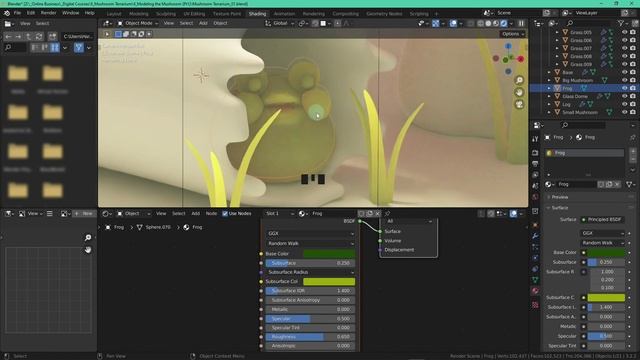This screenshot has width=640, height=360.
Task: Open the Random Walk dropdown in node
Action: point(310,243)
